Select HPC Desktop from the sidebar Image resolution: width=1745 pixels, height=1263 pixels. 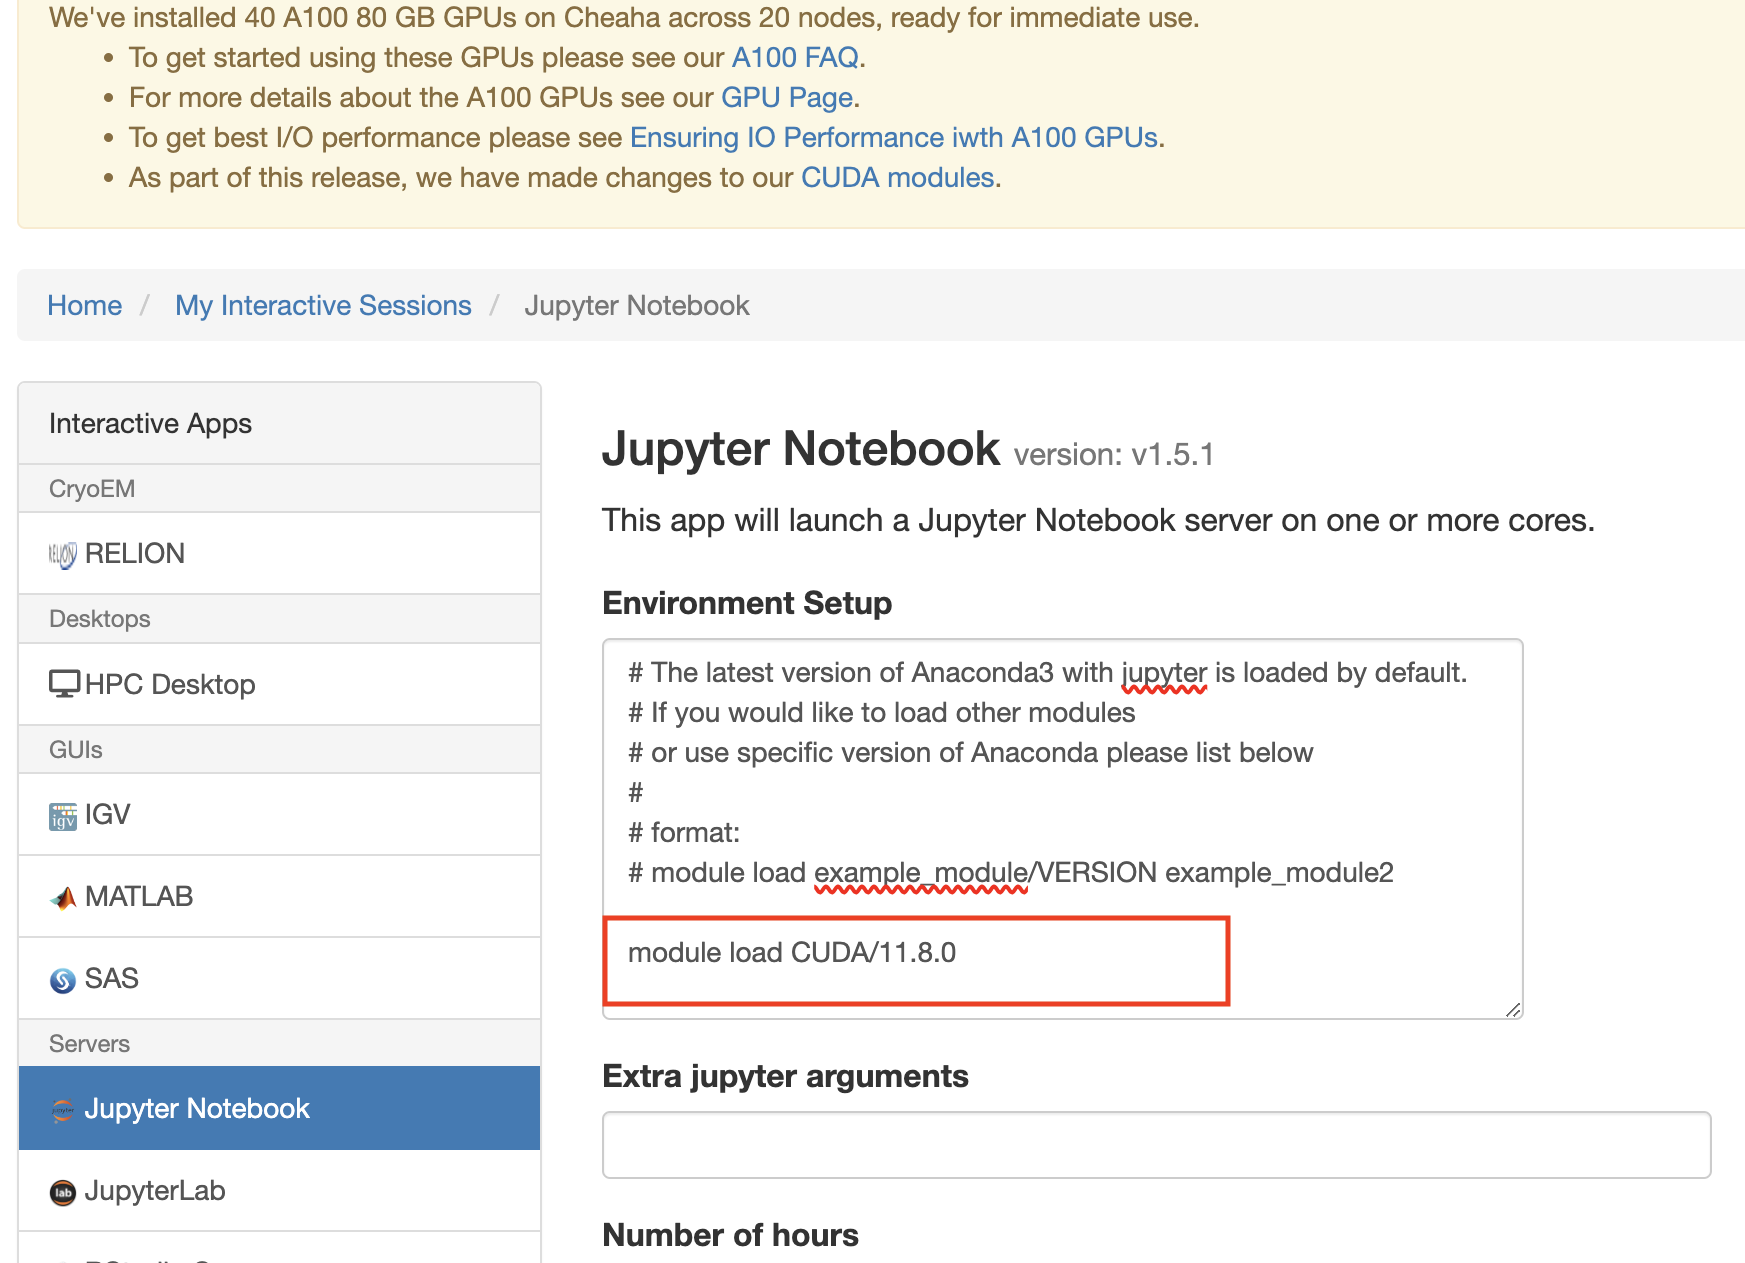click(x=170, y=685)
